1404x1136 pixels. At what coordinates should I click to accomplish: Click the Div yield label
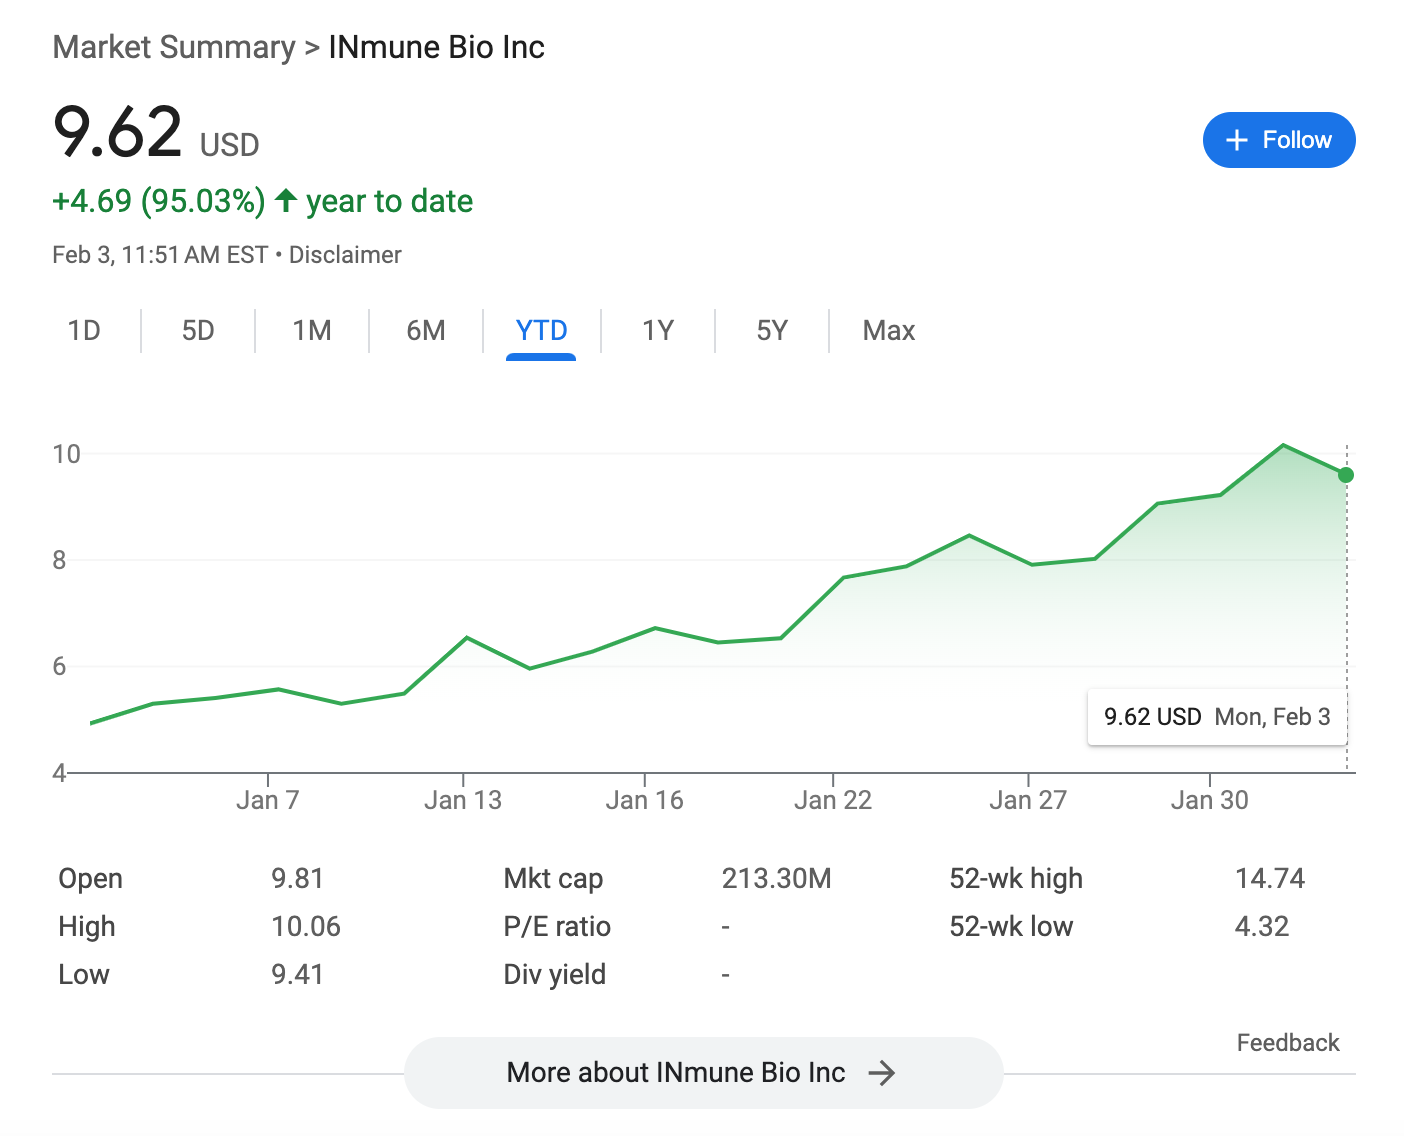555,974
